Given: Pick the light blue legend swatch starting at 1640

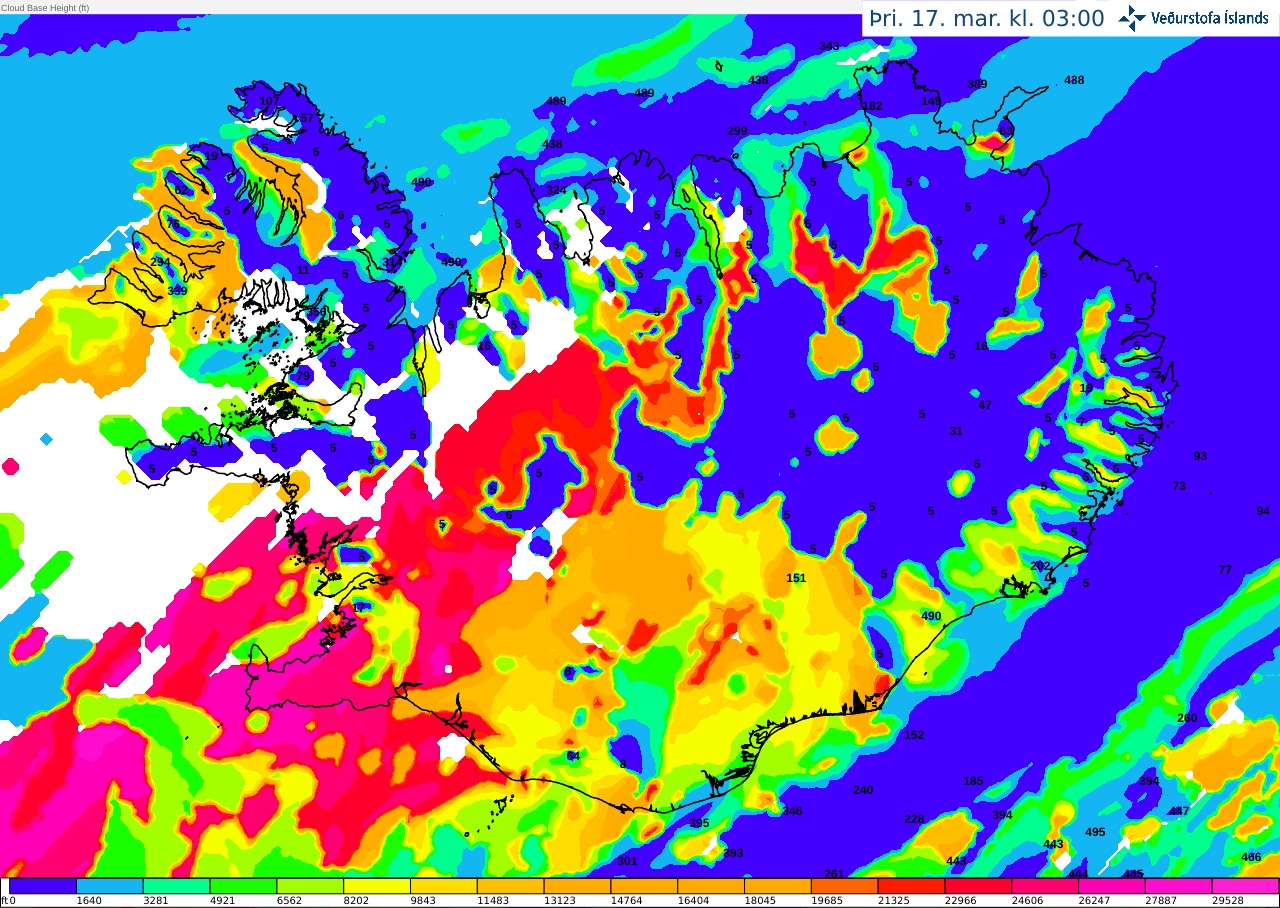Looking at the screenshot, I should pos(110,886).
